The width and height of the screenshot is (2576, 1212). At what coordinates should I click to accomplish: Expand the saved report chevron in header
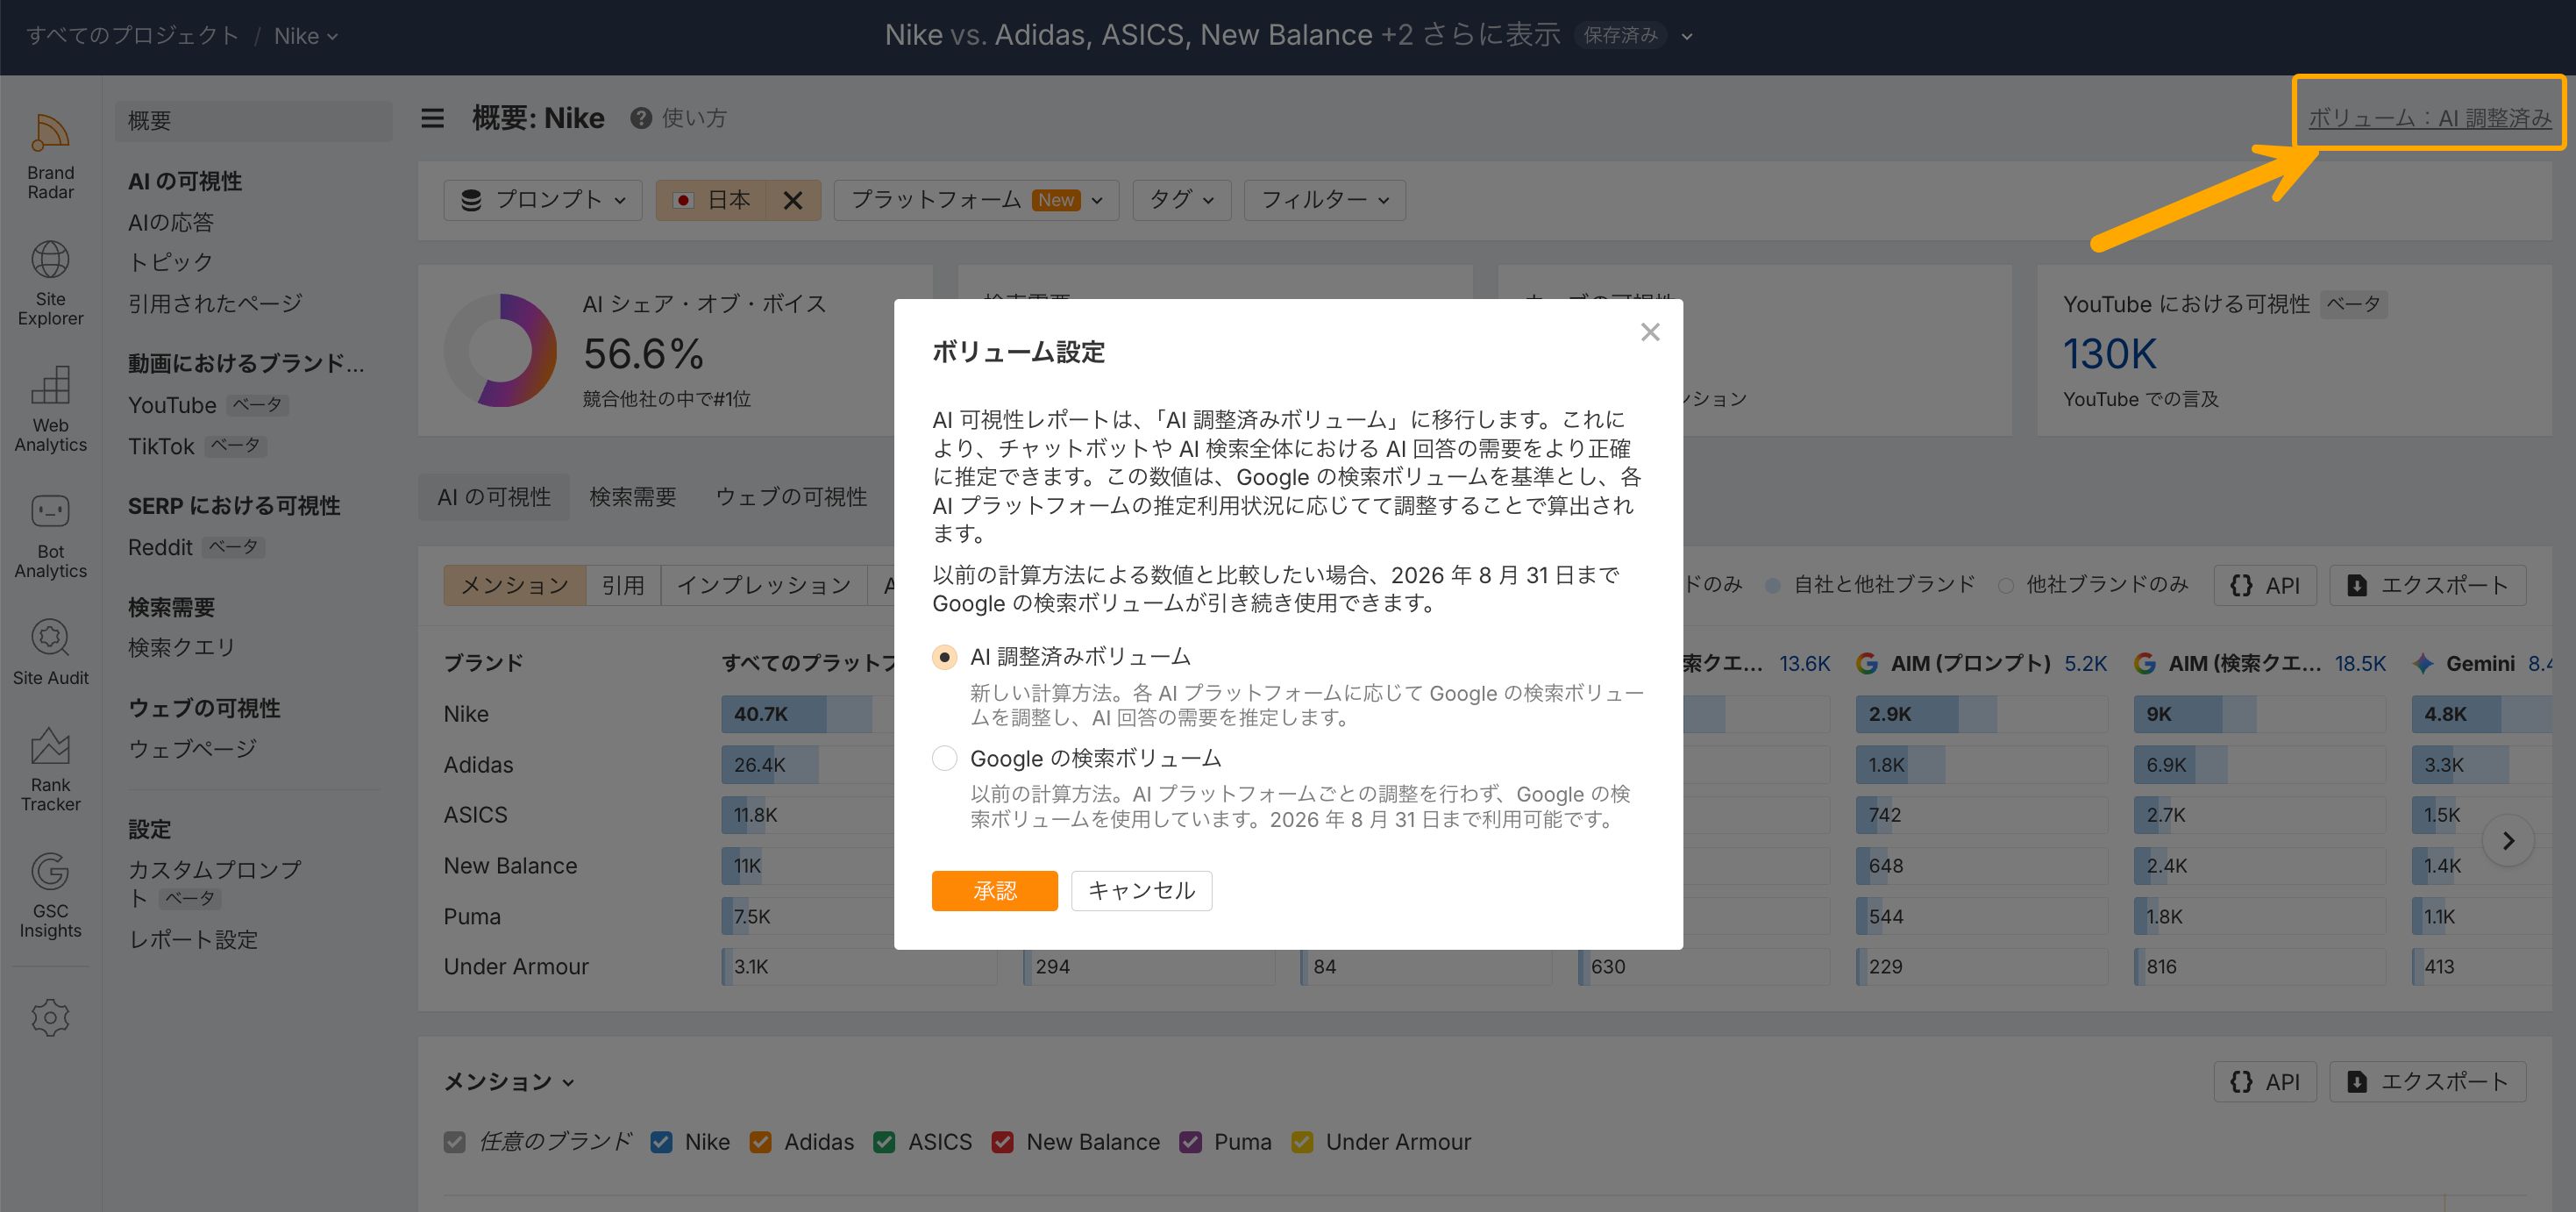pos(1687,36)
